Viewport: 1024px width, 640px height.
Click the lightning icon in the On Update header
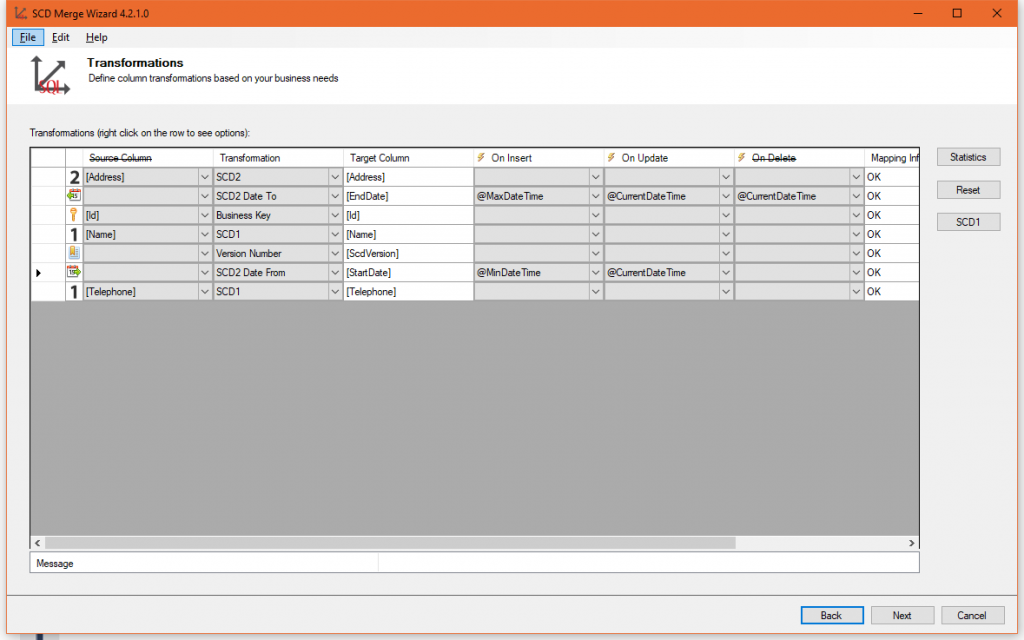click(610, 157)
